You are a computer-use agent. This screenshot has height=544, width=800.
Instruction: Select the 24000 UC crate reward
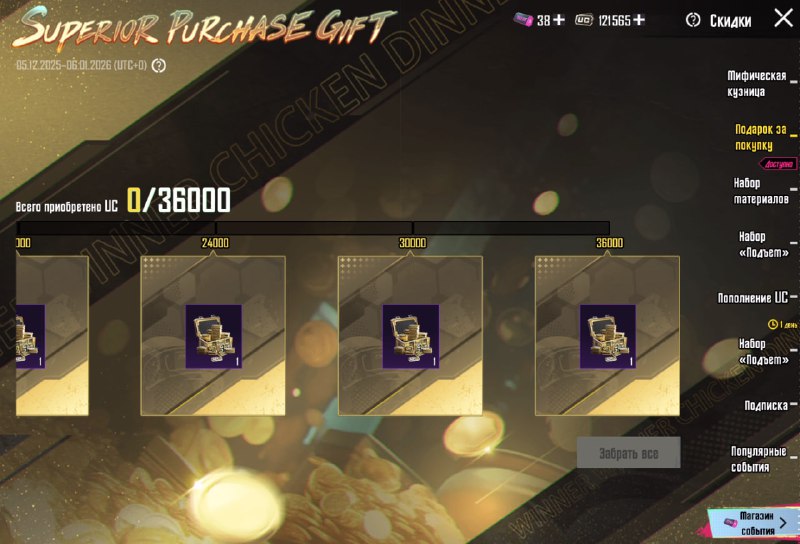(x=213, y=336)
